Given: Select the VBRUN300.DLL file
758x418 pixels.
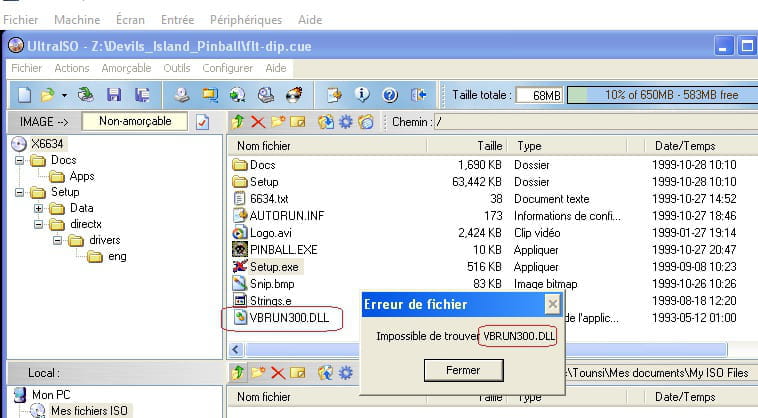Looking at the screenshot, I should (x=289, y=318).
